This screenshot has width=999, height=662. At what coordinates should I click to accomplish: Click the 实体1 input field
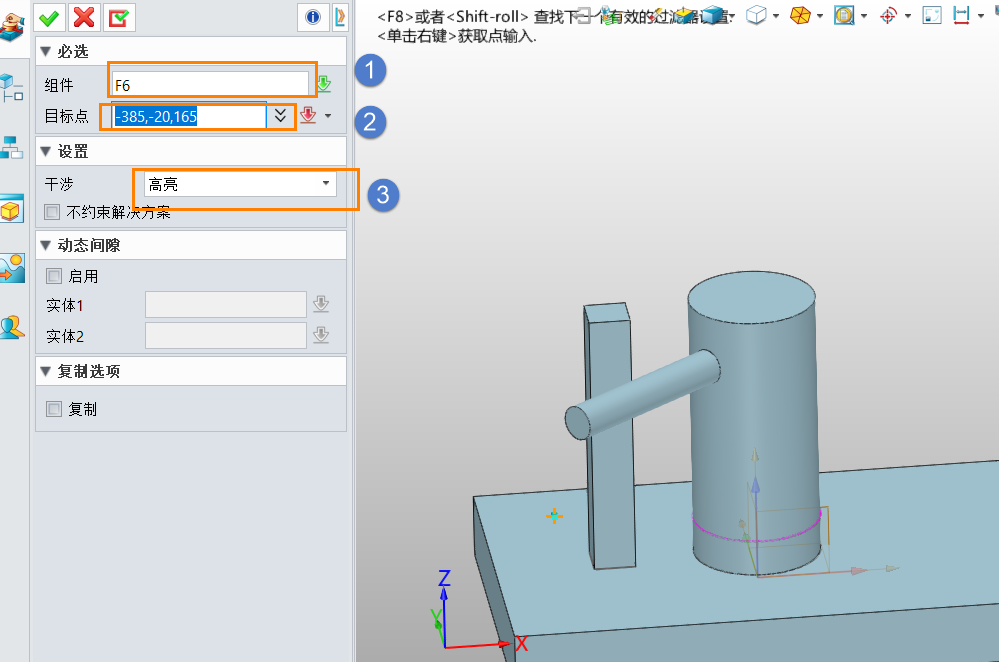226,305
